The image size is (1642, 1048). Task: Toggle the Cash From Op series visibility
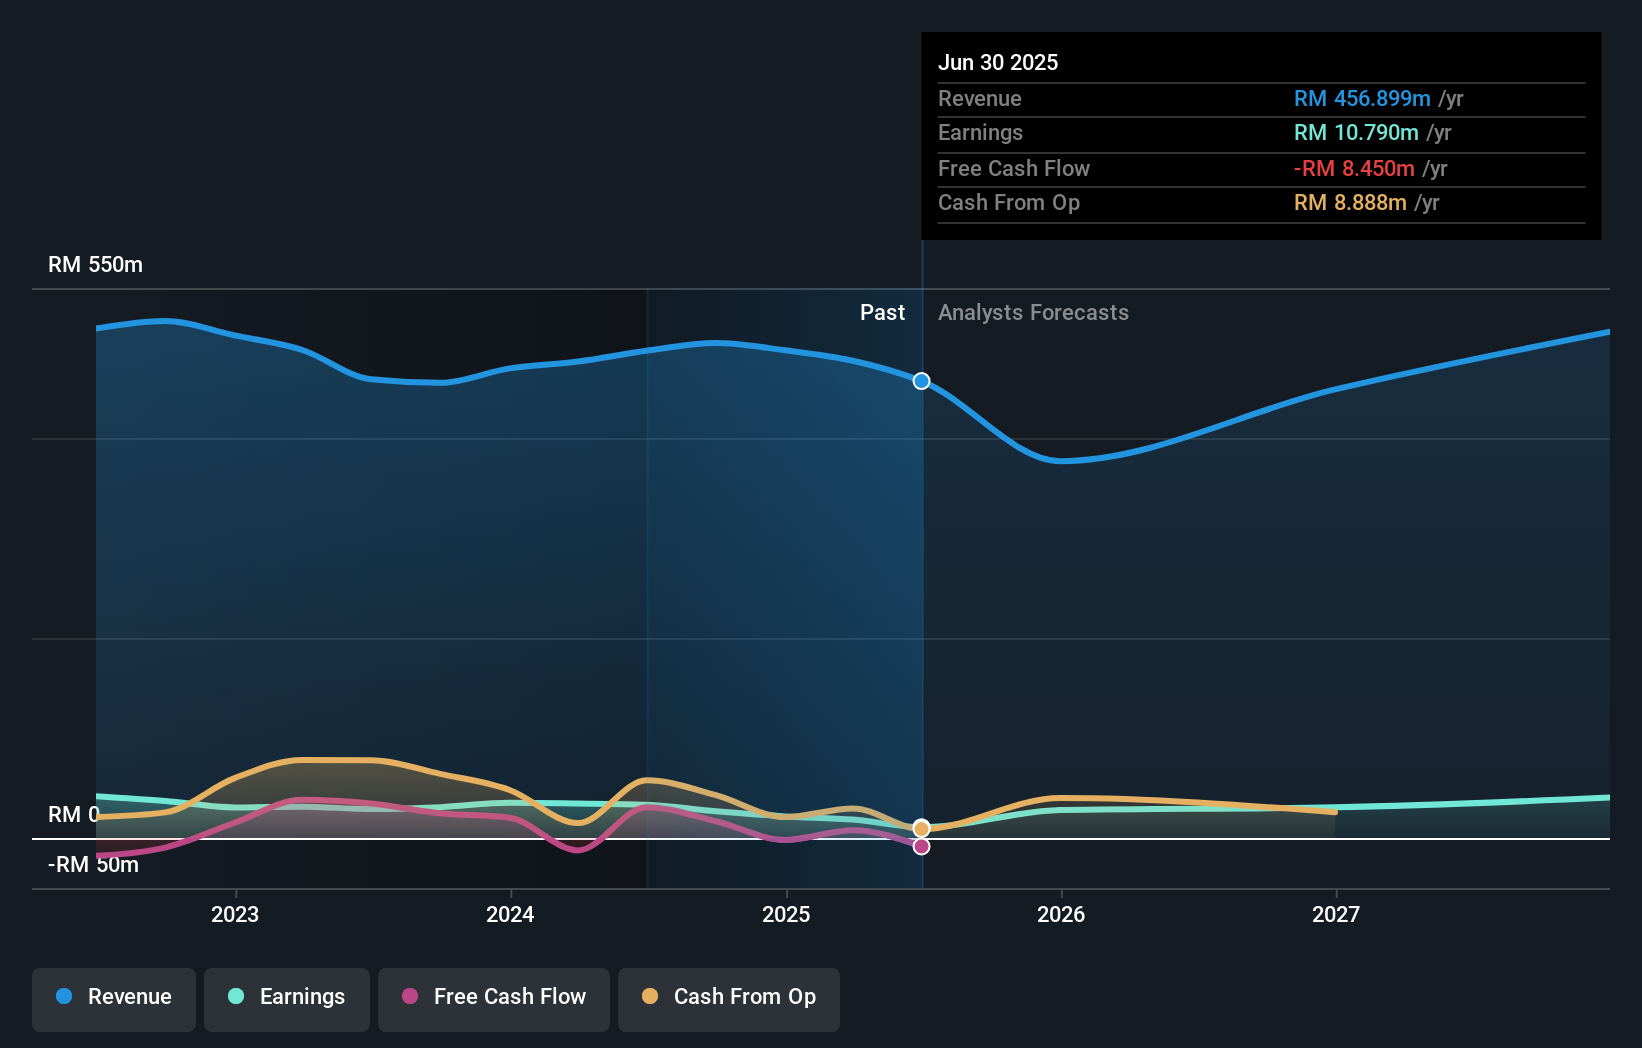(728, 999)
